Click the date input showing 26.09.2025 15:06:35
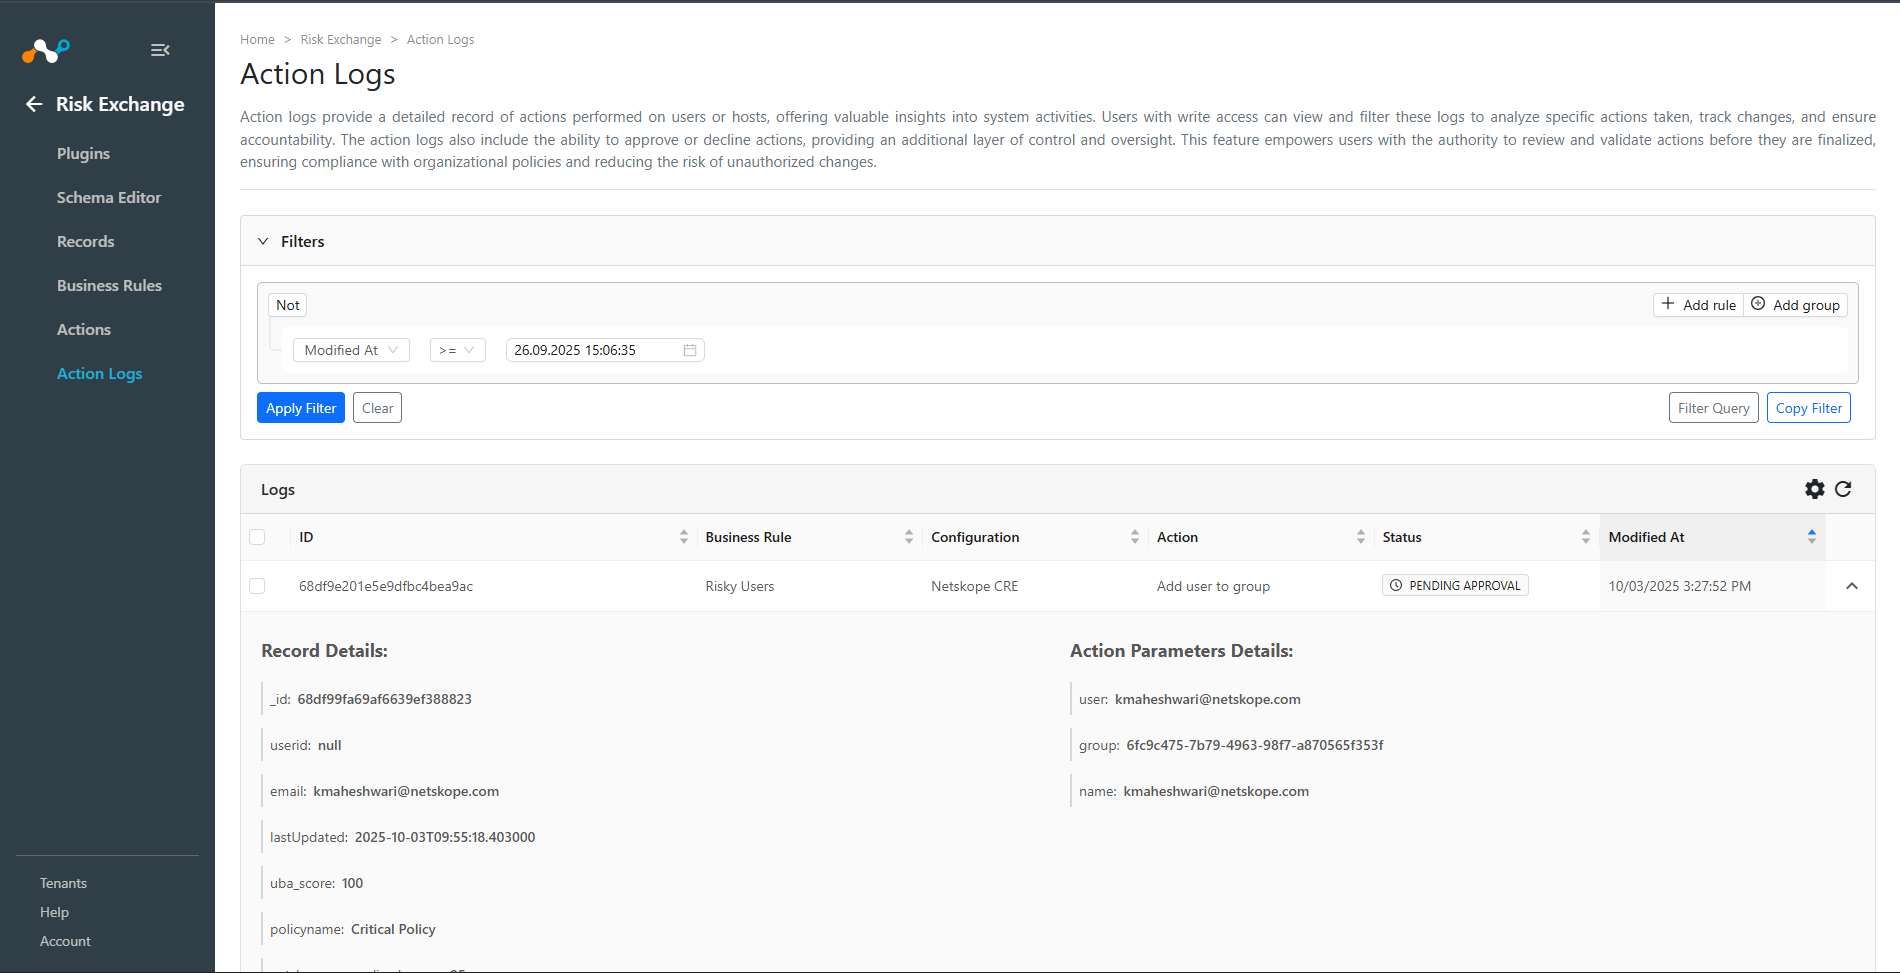This screenshot has height=973, width=1900. (605, 350)
